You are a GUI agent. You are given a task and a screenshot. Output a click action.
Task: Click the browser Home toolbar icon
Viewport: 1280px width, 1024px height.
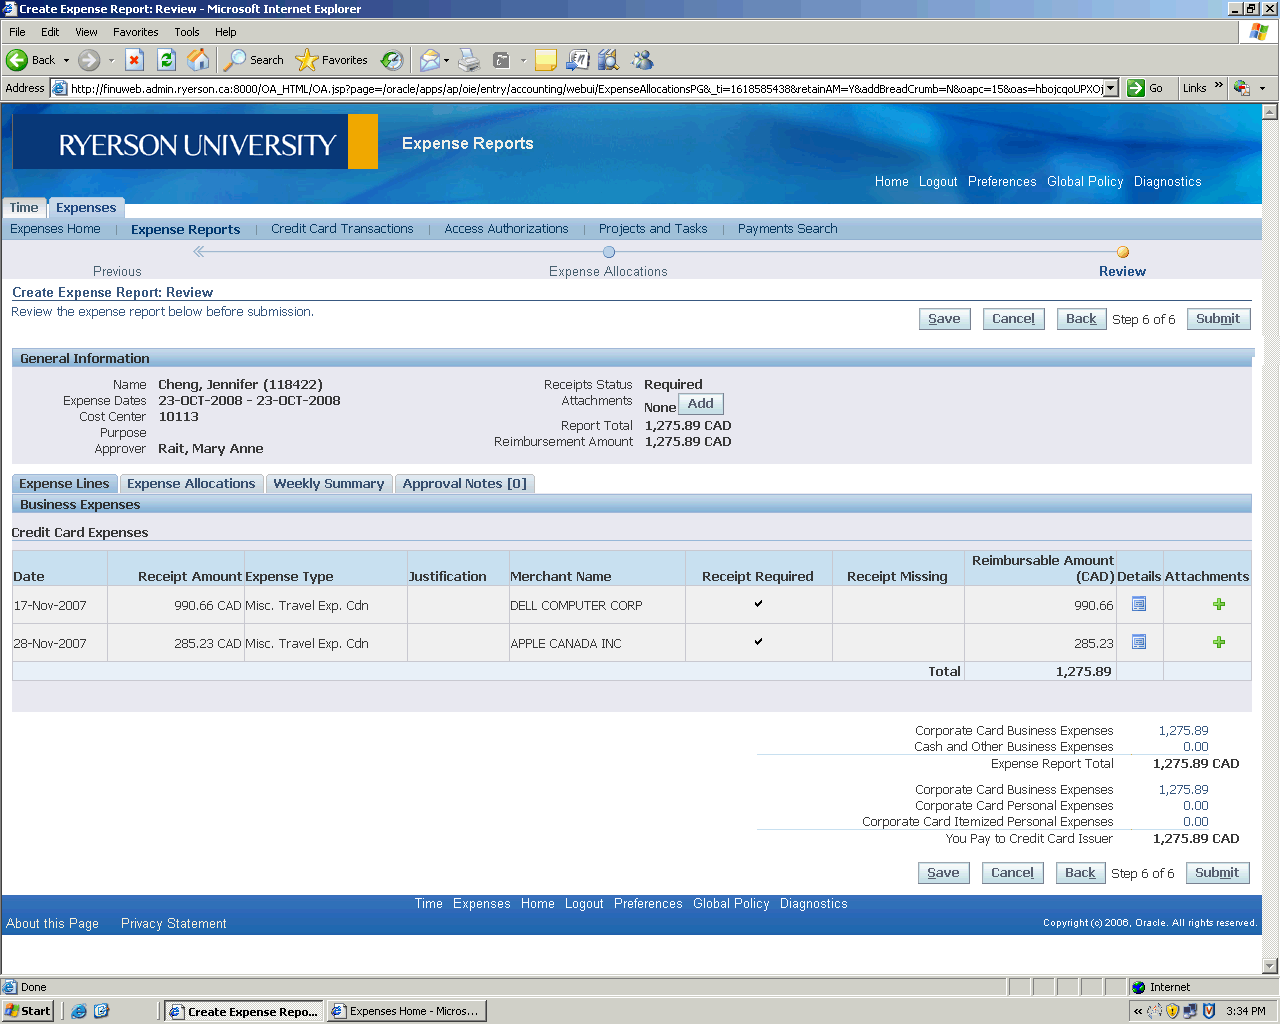click(199, 60)
